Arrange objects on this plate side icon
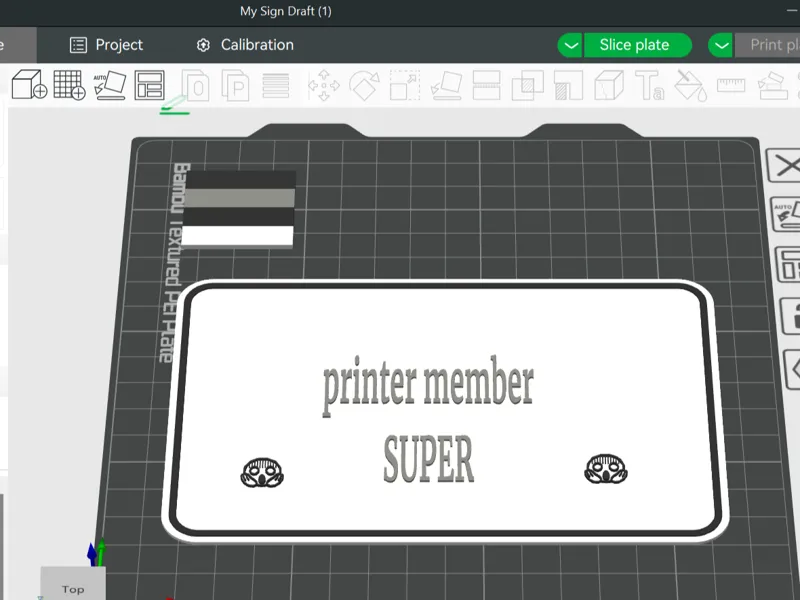 (x=788, y=264)
